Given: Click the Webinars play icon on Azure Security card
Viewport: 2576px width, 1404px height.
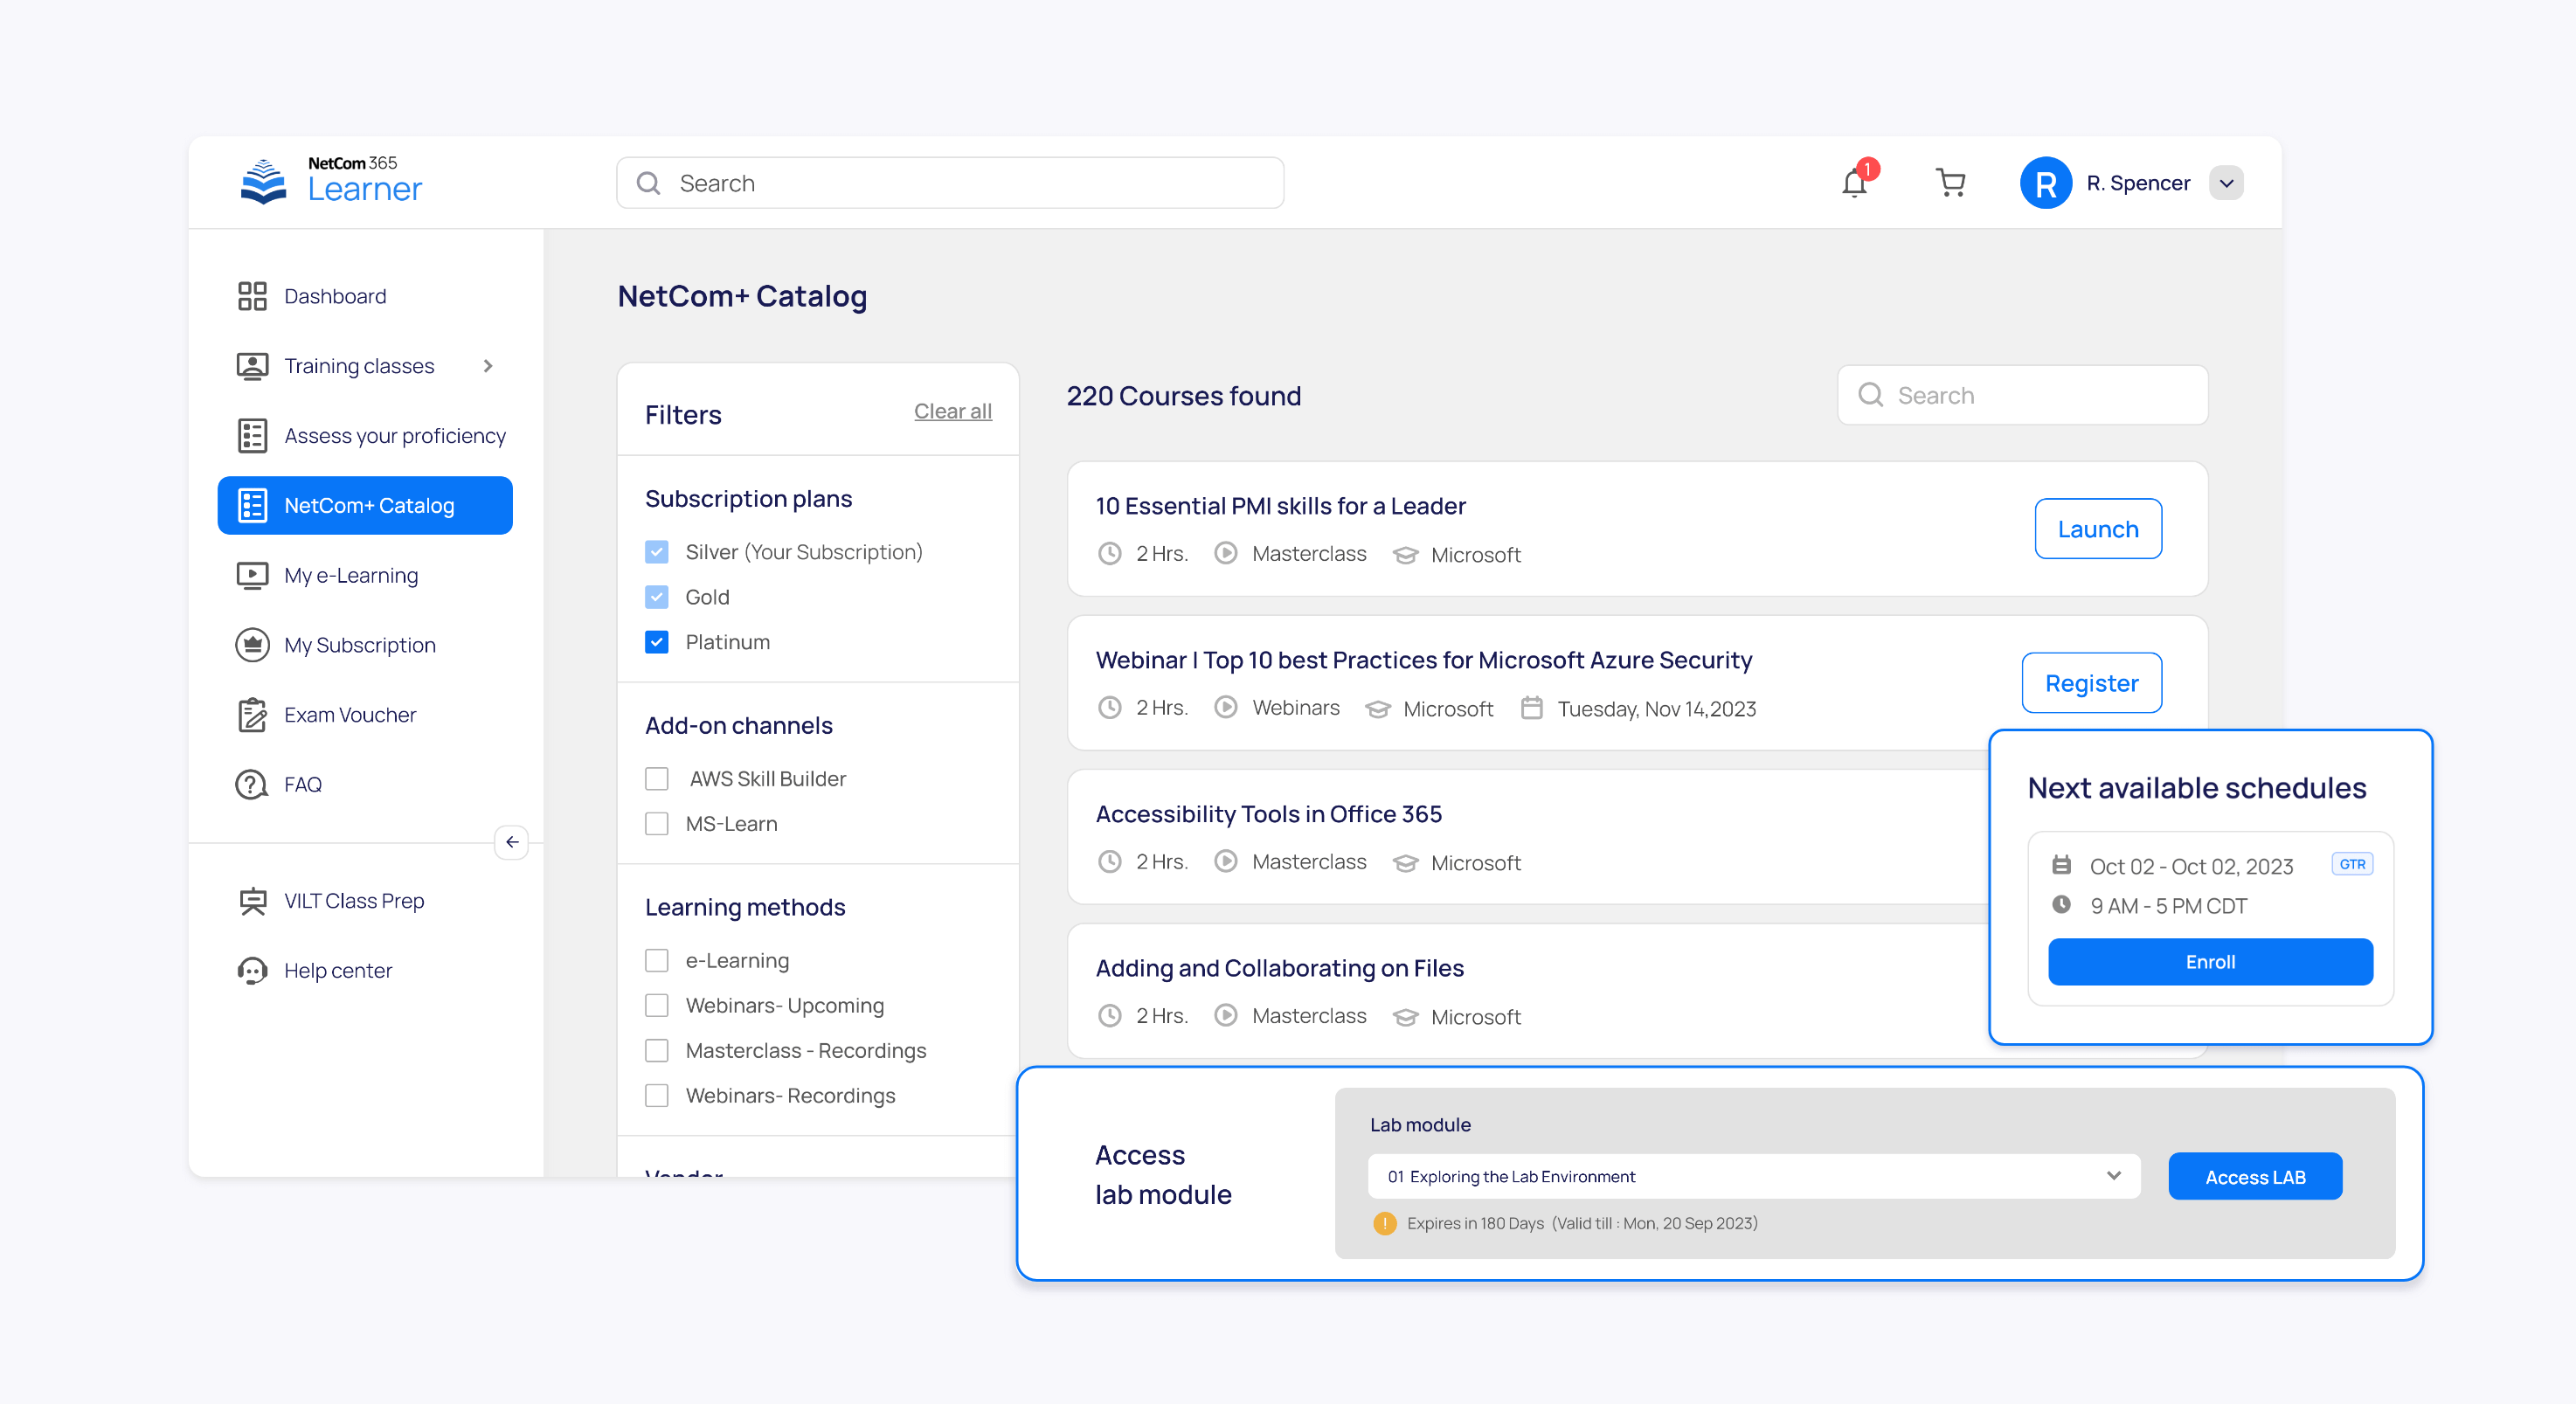Looking at the screenshot, I should [x=1225, y=708].
